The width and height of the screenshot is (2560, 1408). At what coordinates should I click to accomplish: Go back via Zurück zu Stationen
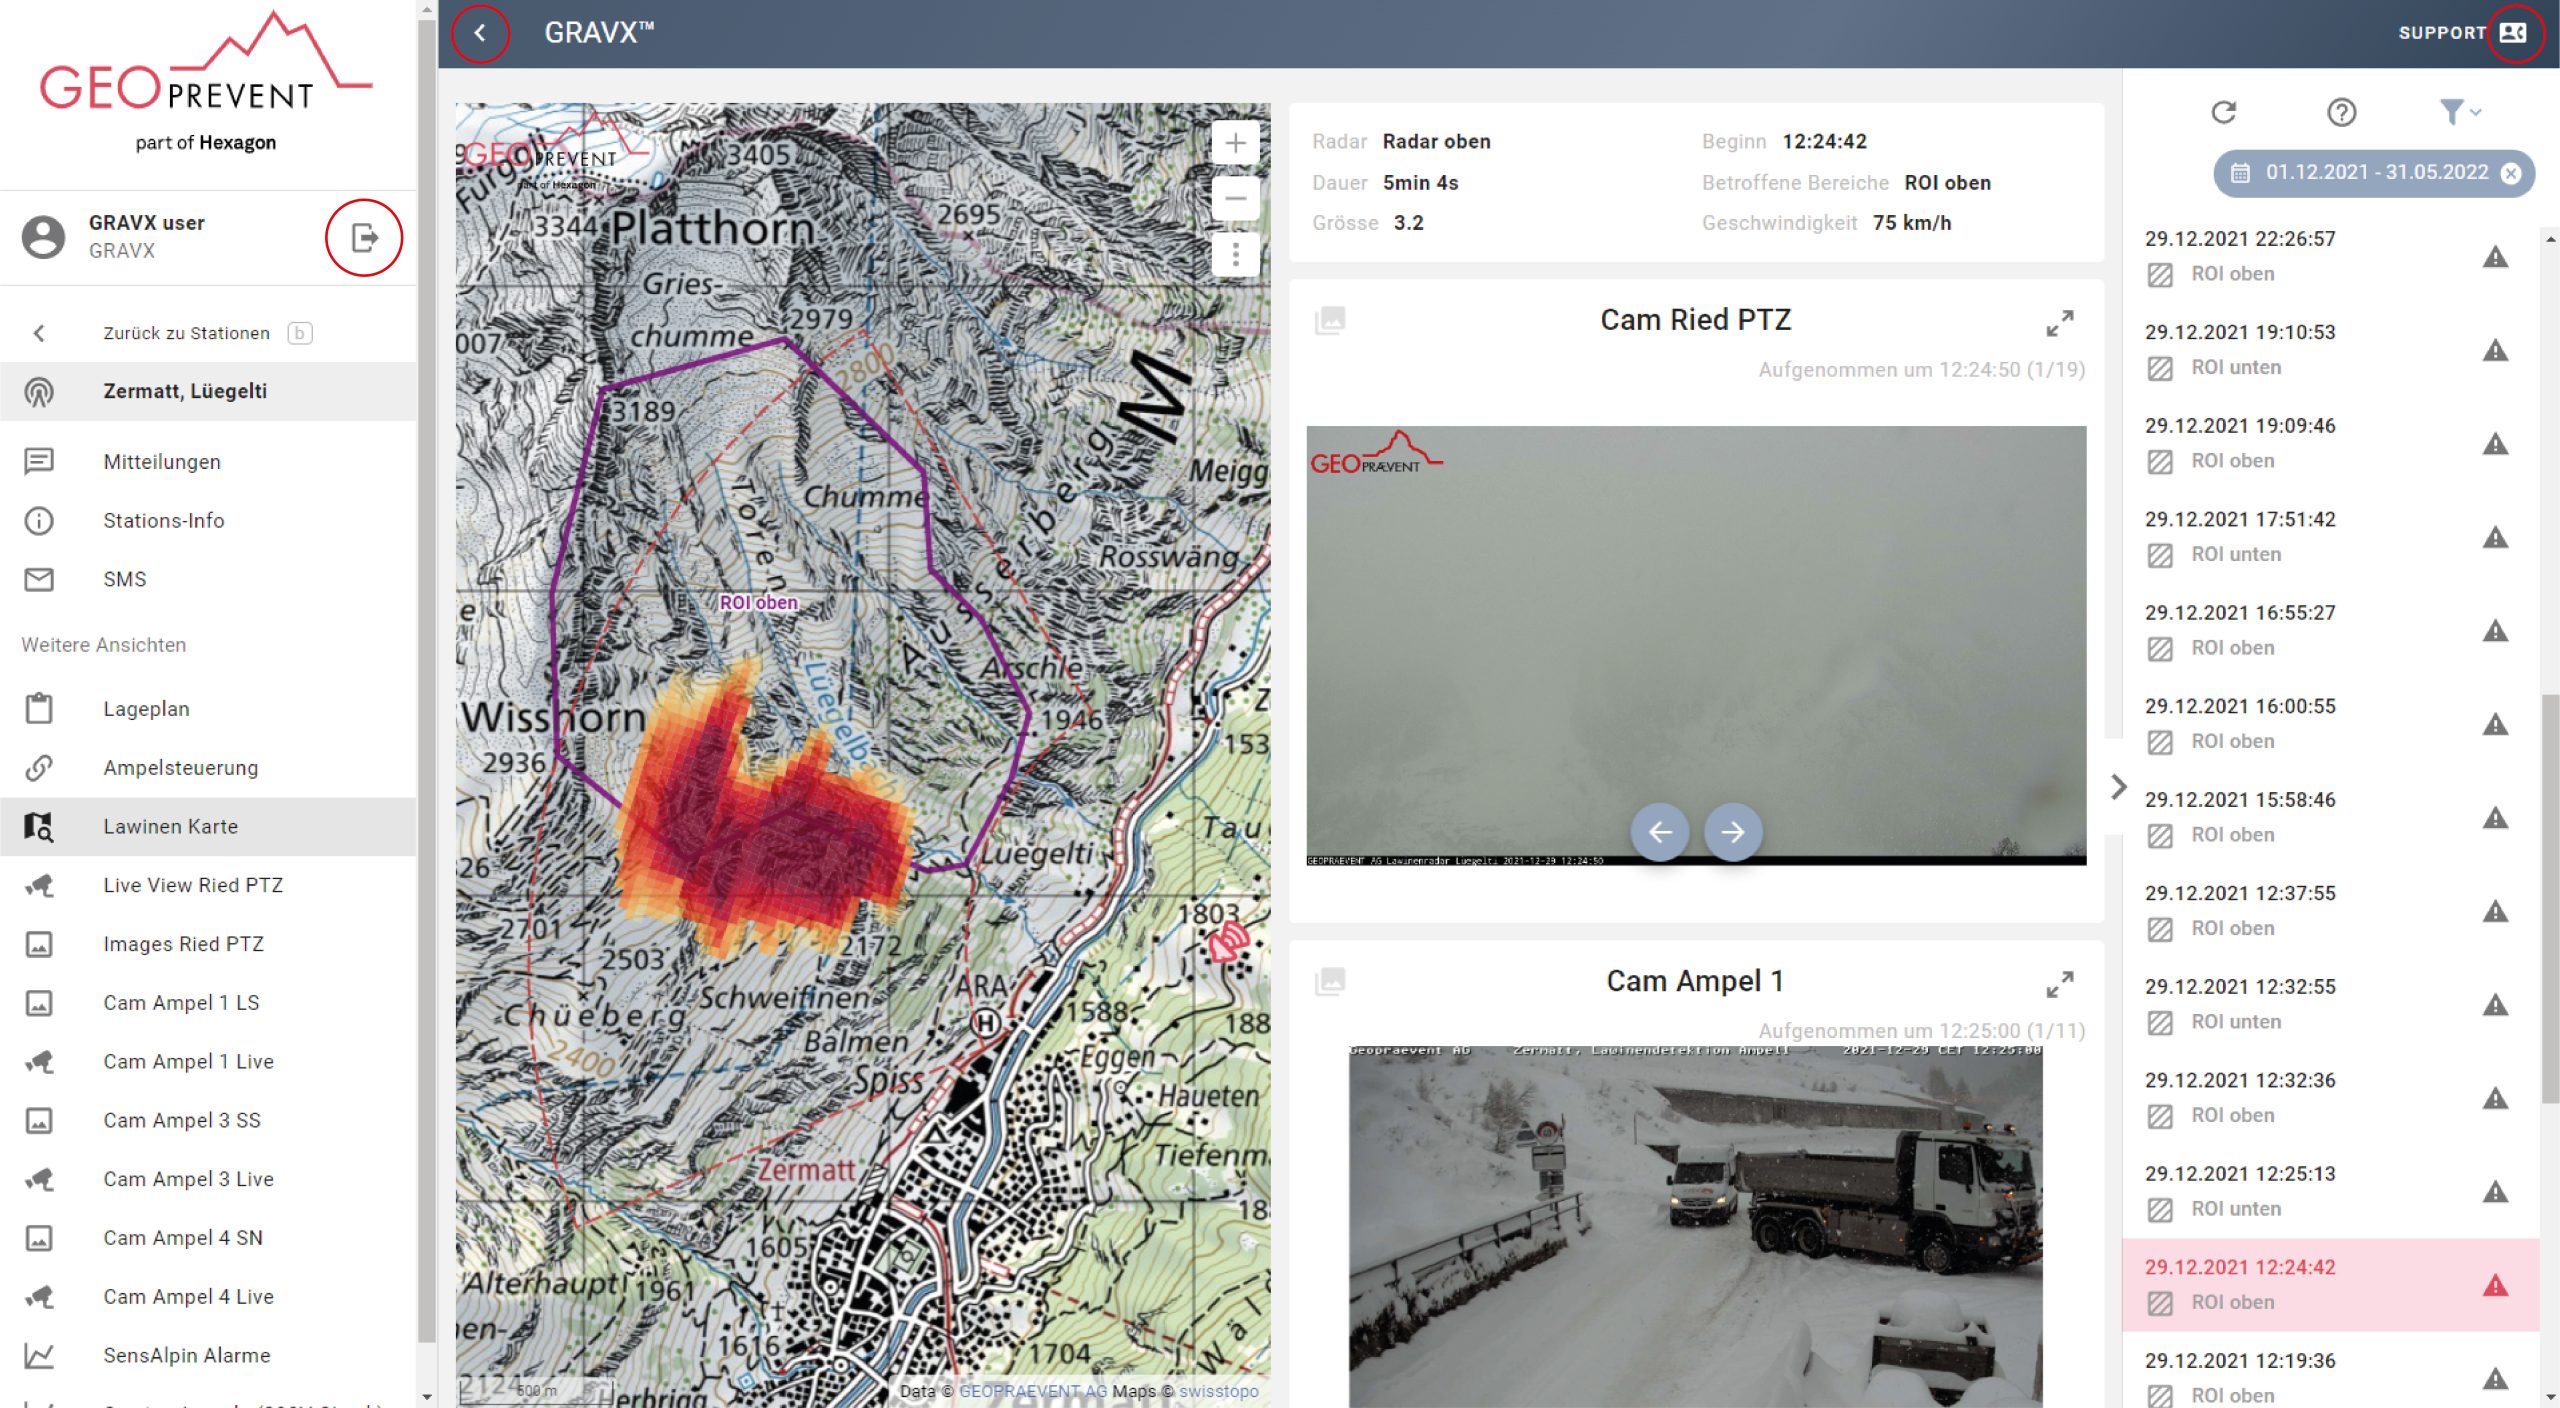pos(208,333)
